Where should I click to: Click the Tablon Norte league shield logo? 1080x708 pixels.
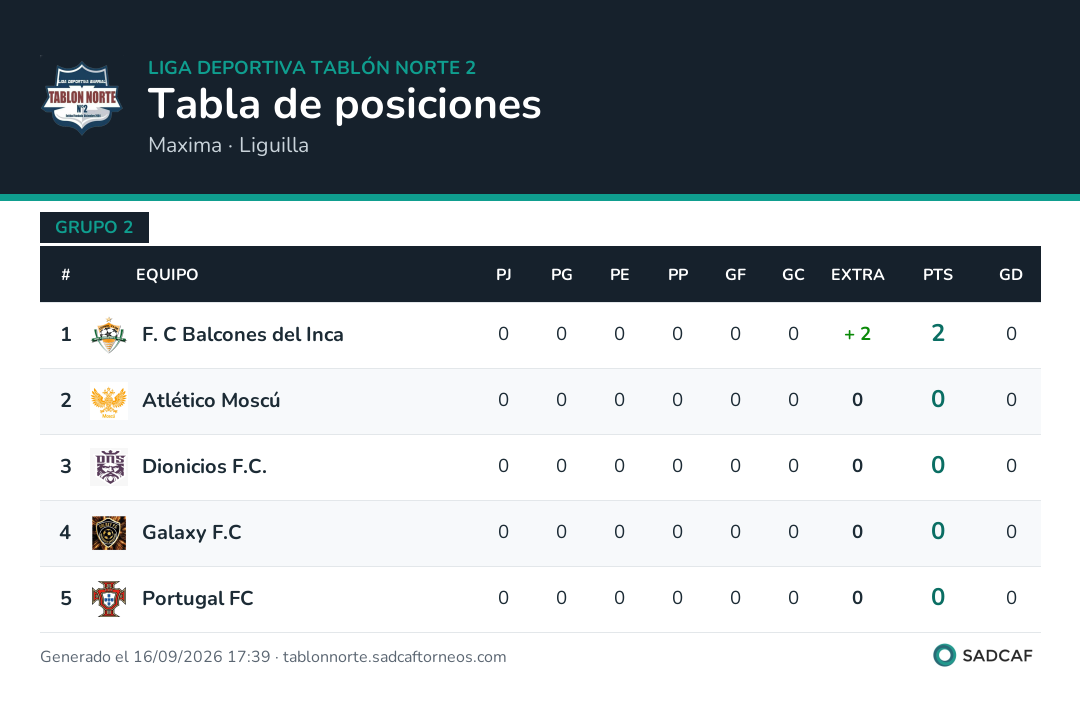click(x=82, y=97)
